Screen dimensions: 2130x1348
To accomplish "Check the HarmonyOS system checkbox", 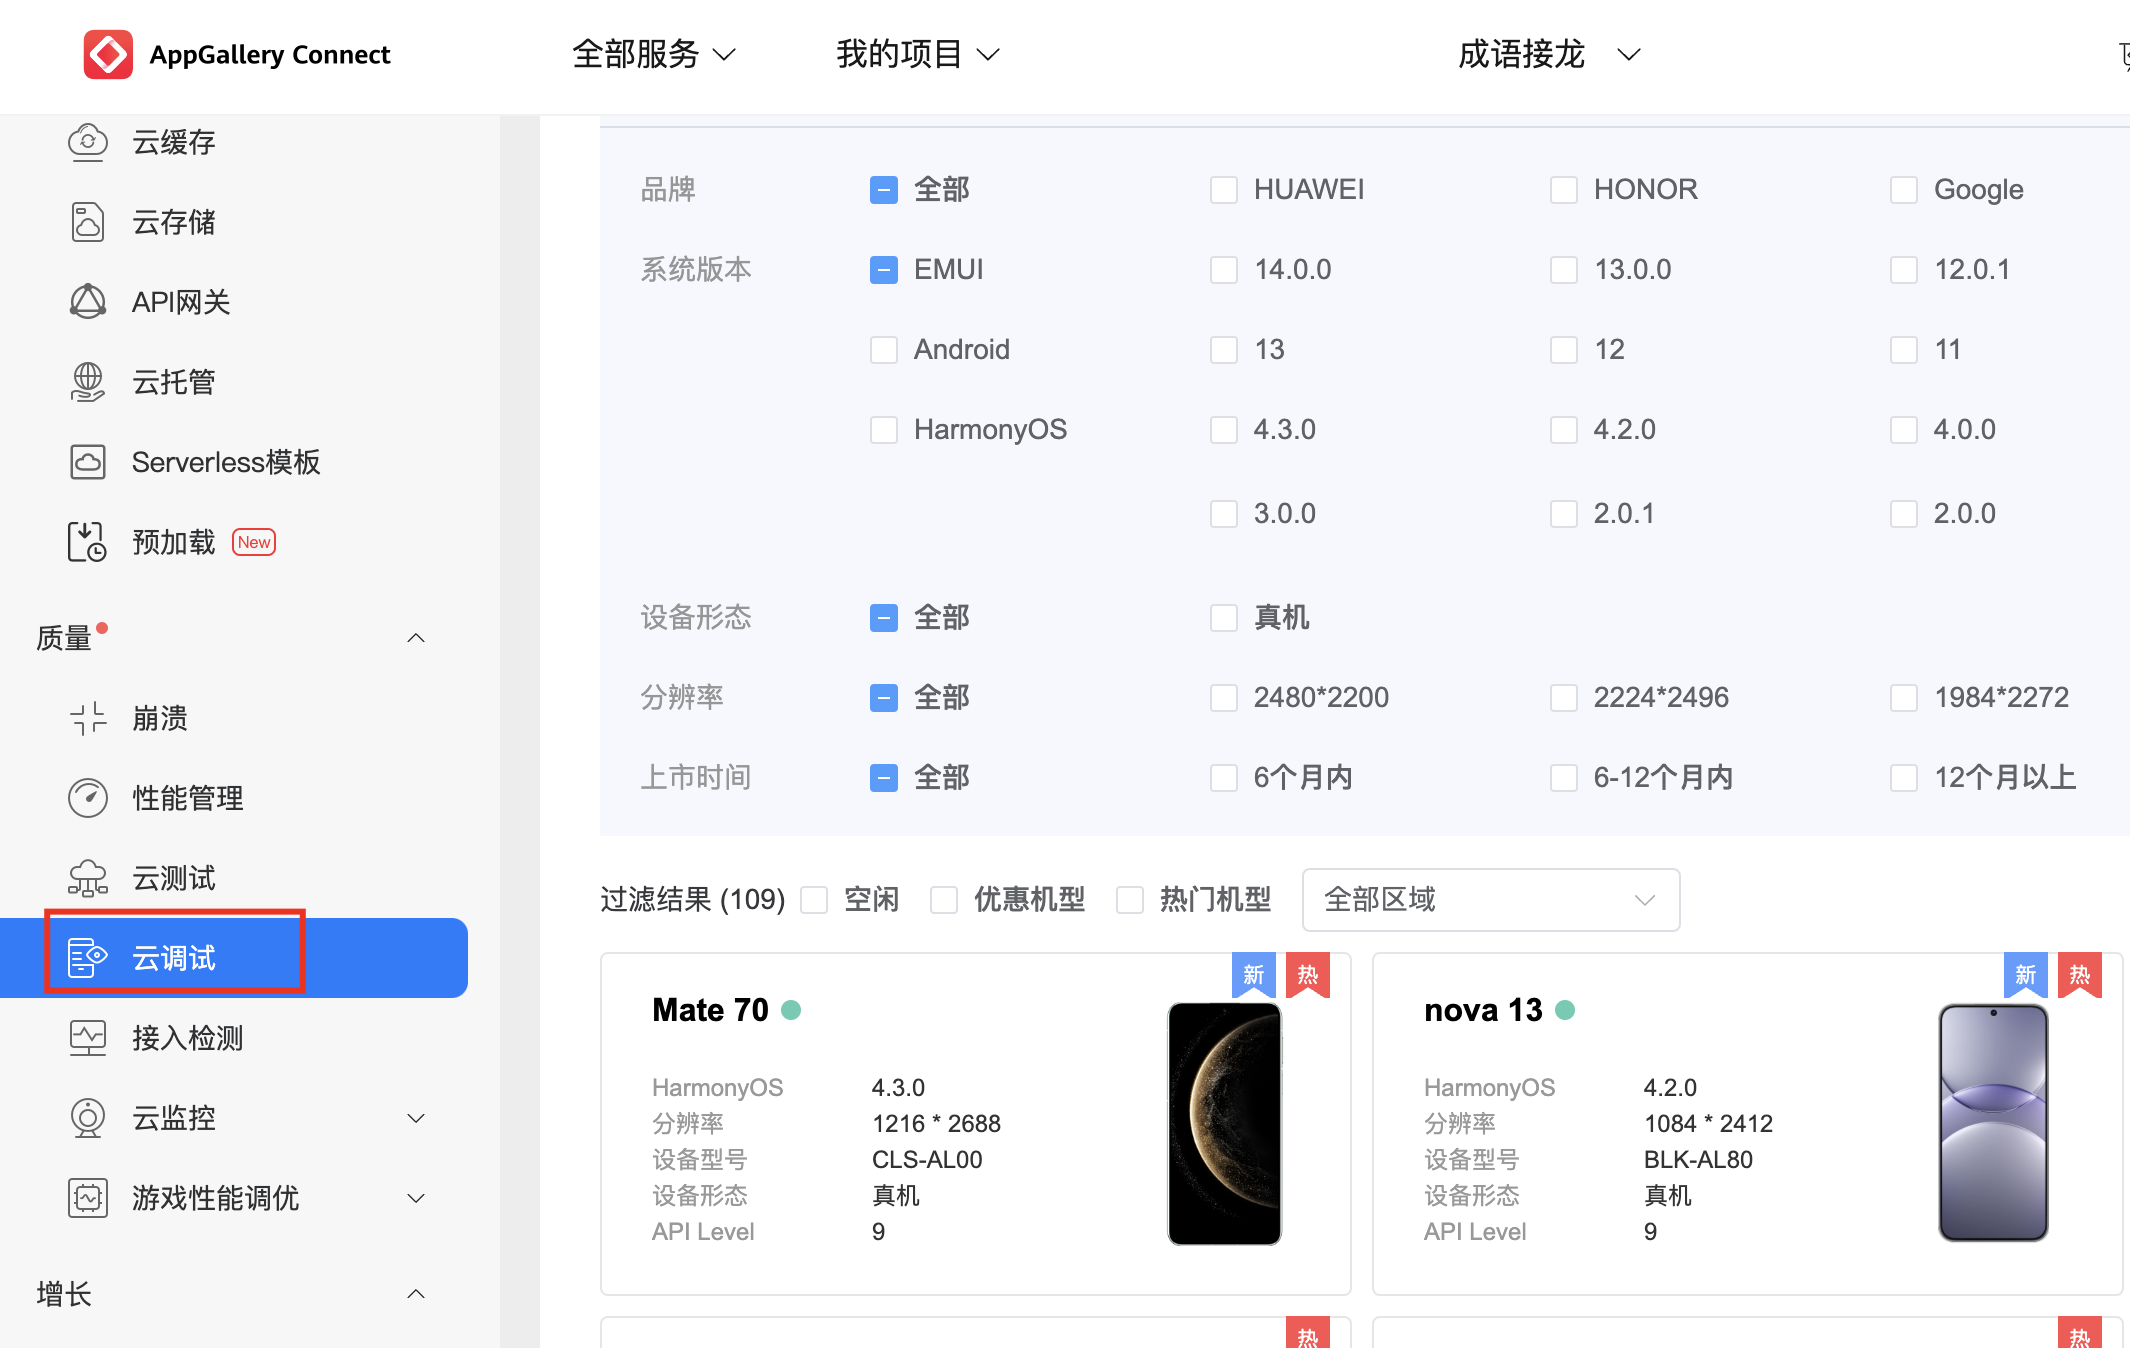I will pyautogui.click(x=884, y=430).
